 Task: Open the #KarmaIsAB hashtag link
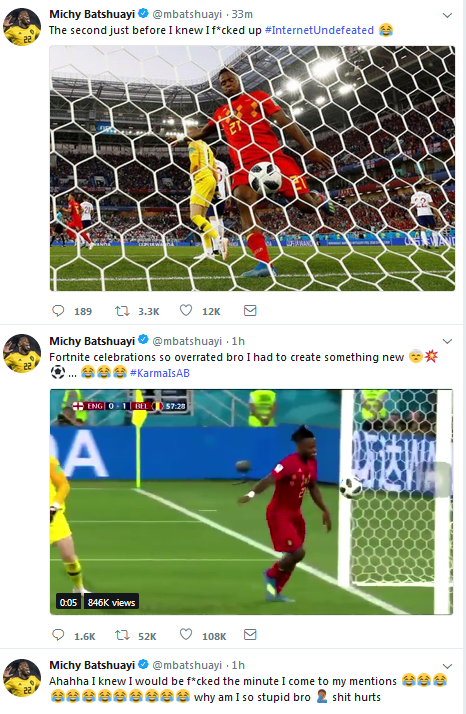pos(159,373)
